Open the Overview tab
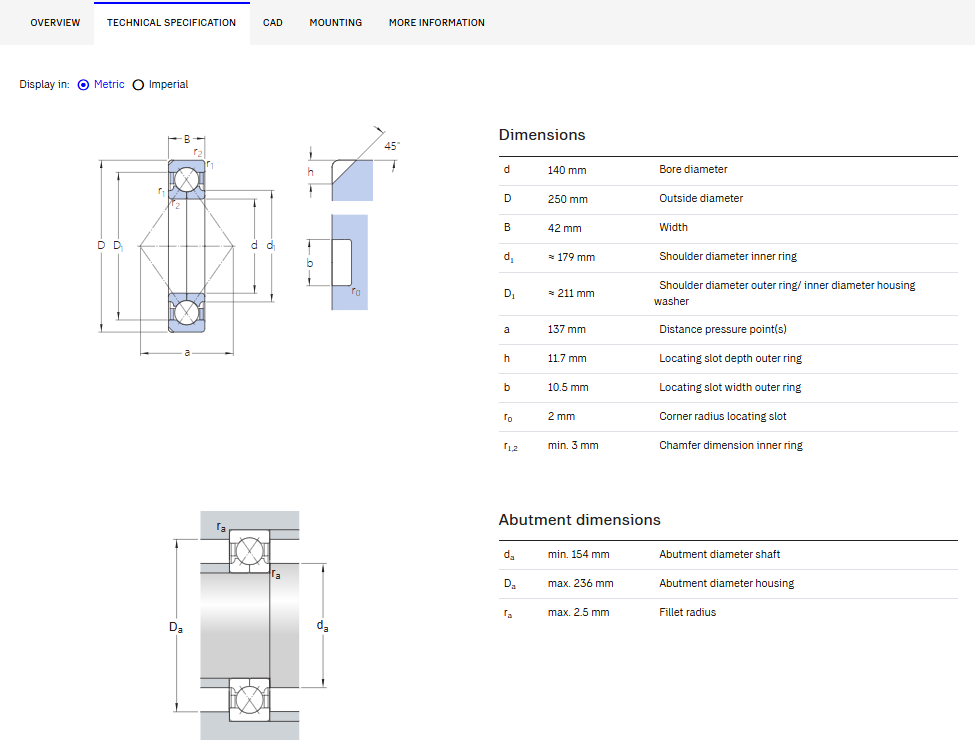Screen dimensions: 975x745 pyautogui.click(x=55, y=22)
